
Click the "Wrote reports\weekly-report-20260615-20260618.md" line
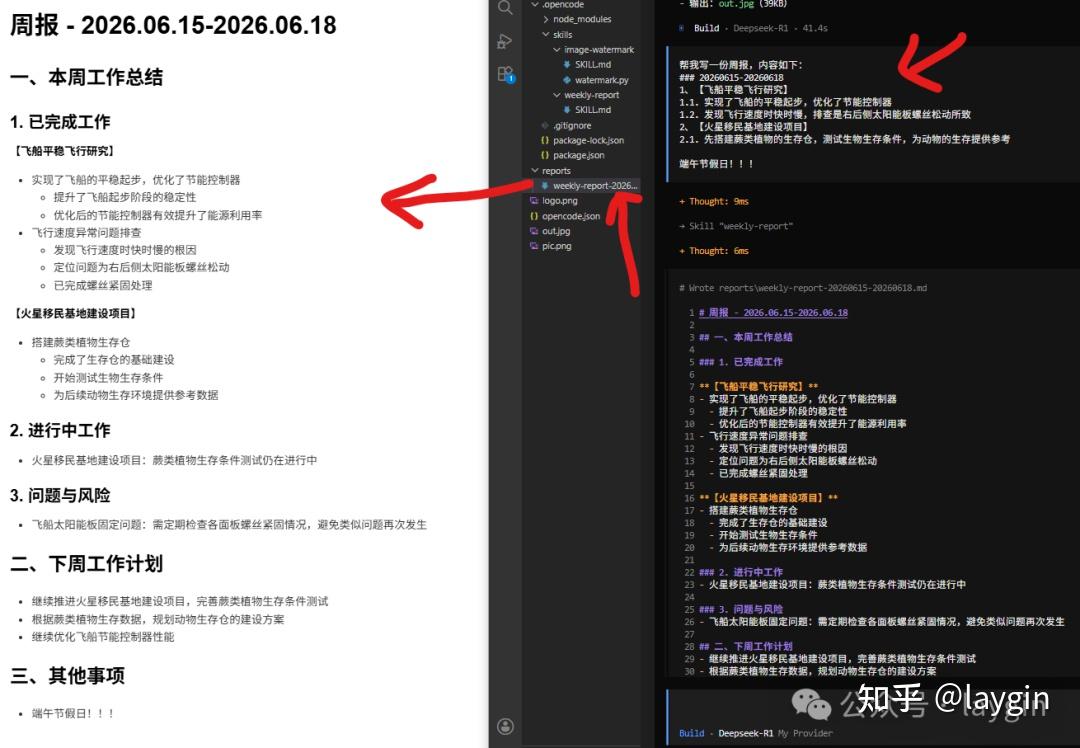802,288
